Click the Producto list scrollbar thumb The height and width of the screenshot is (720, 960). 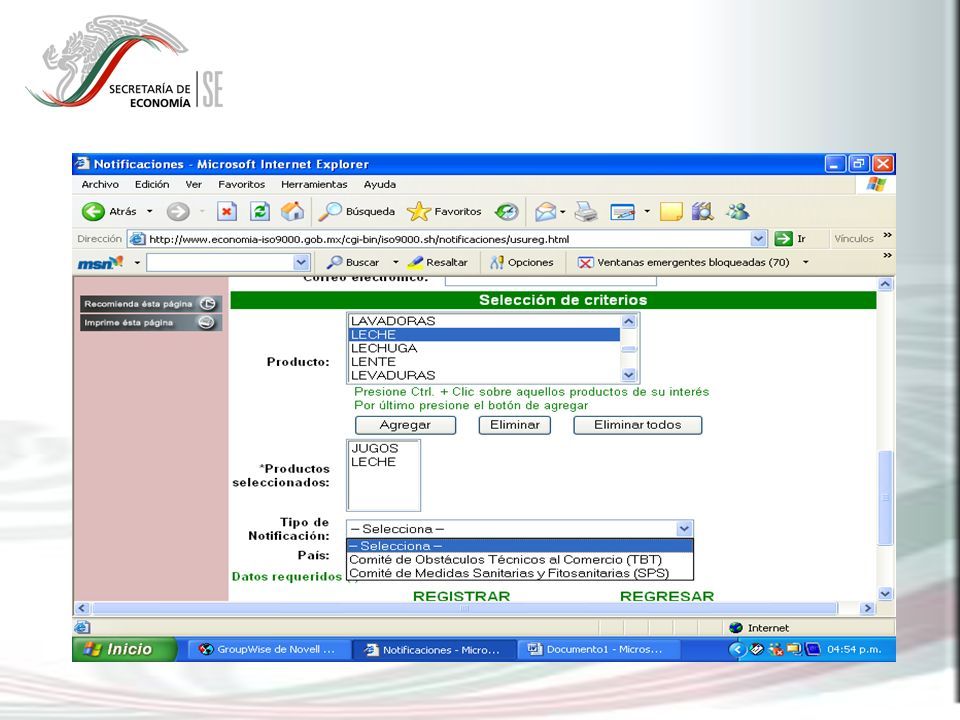pos(629,349)
